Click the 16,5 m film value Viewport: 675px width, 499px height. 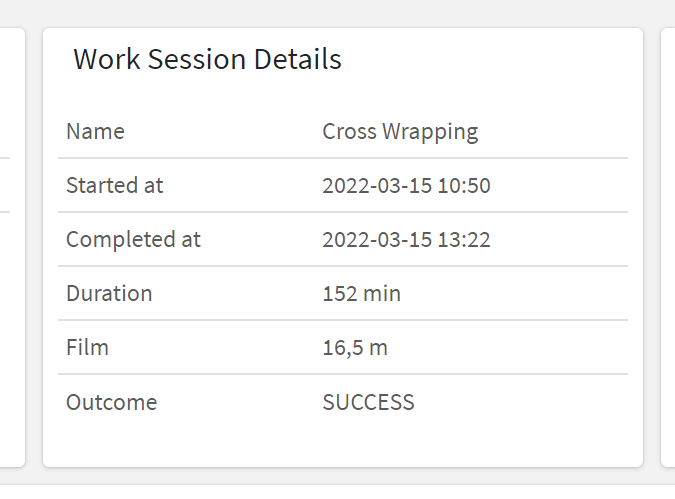pos(355,348)
